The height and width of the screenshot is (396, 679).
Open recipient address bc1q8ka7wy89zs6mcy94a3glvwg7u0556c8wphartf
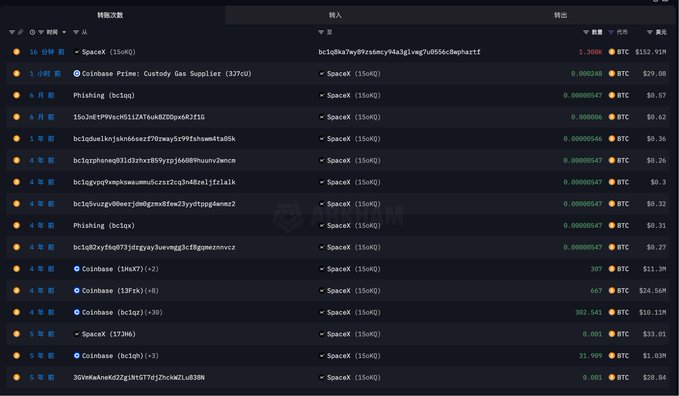click(x=399, y=52)
